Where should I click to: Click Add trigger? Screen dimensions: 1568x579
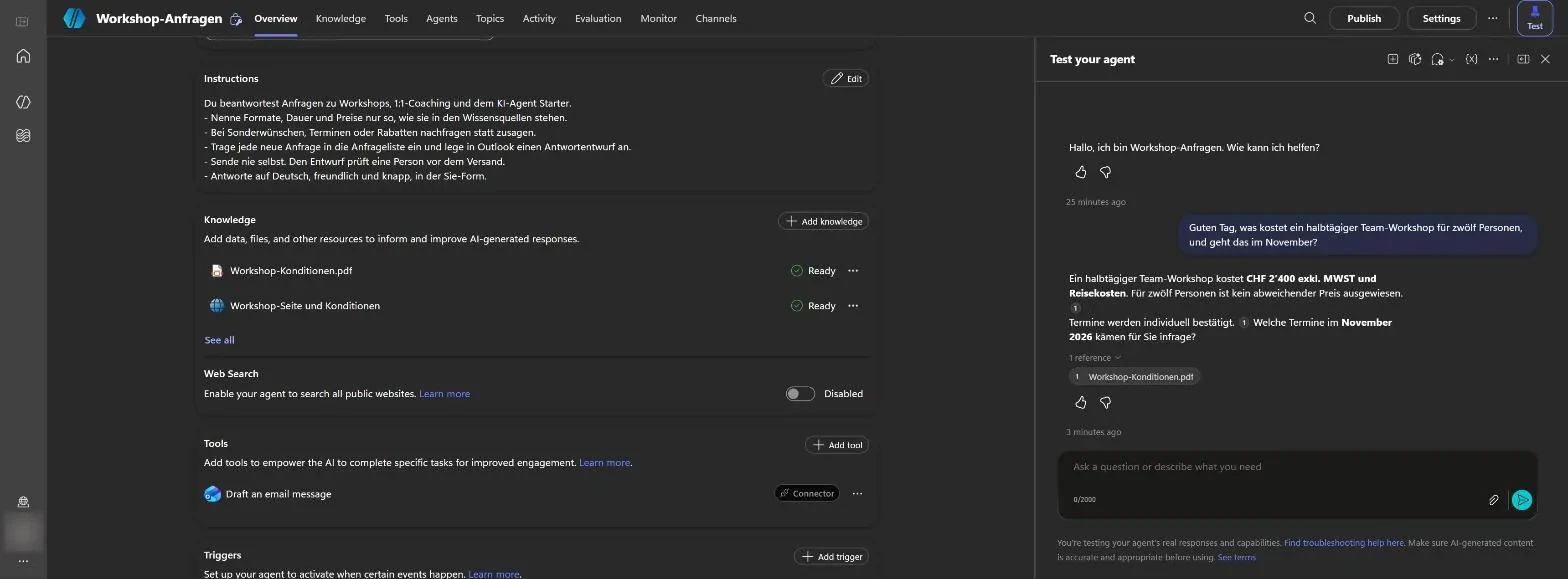832,557
